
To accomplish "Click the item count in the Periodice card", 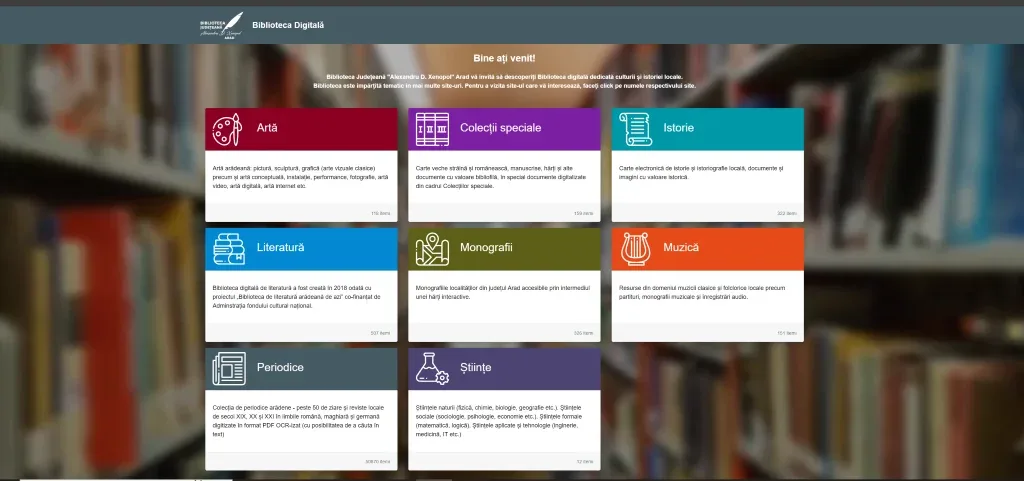I will coord(377,461).
